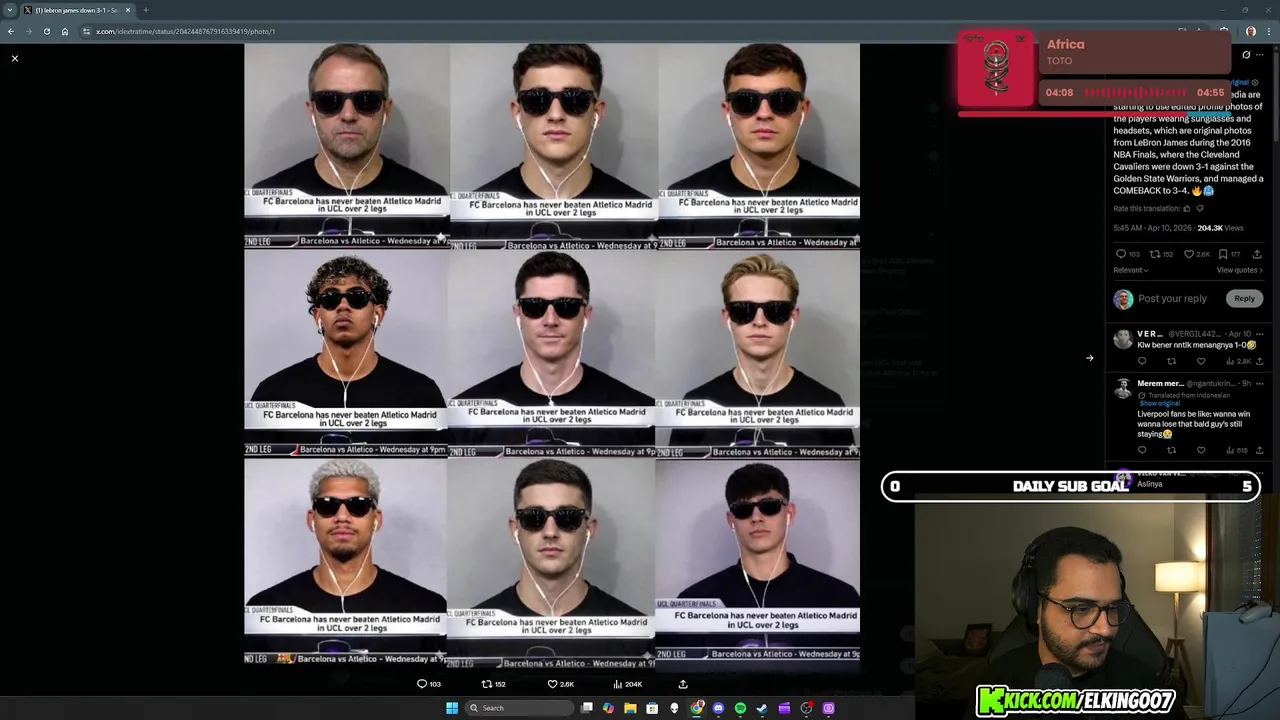Open more options on Merem mer... reply
1280x720 pixels.
tap(1259, 383)
